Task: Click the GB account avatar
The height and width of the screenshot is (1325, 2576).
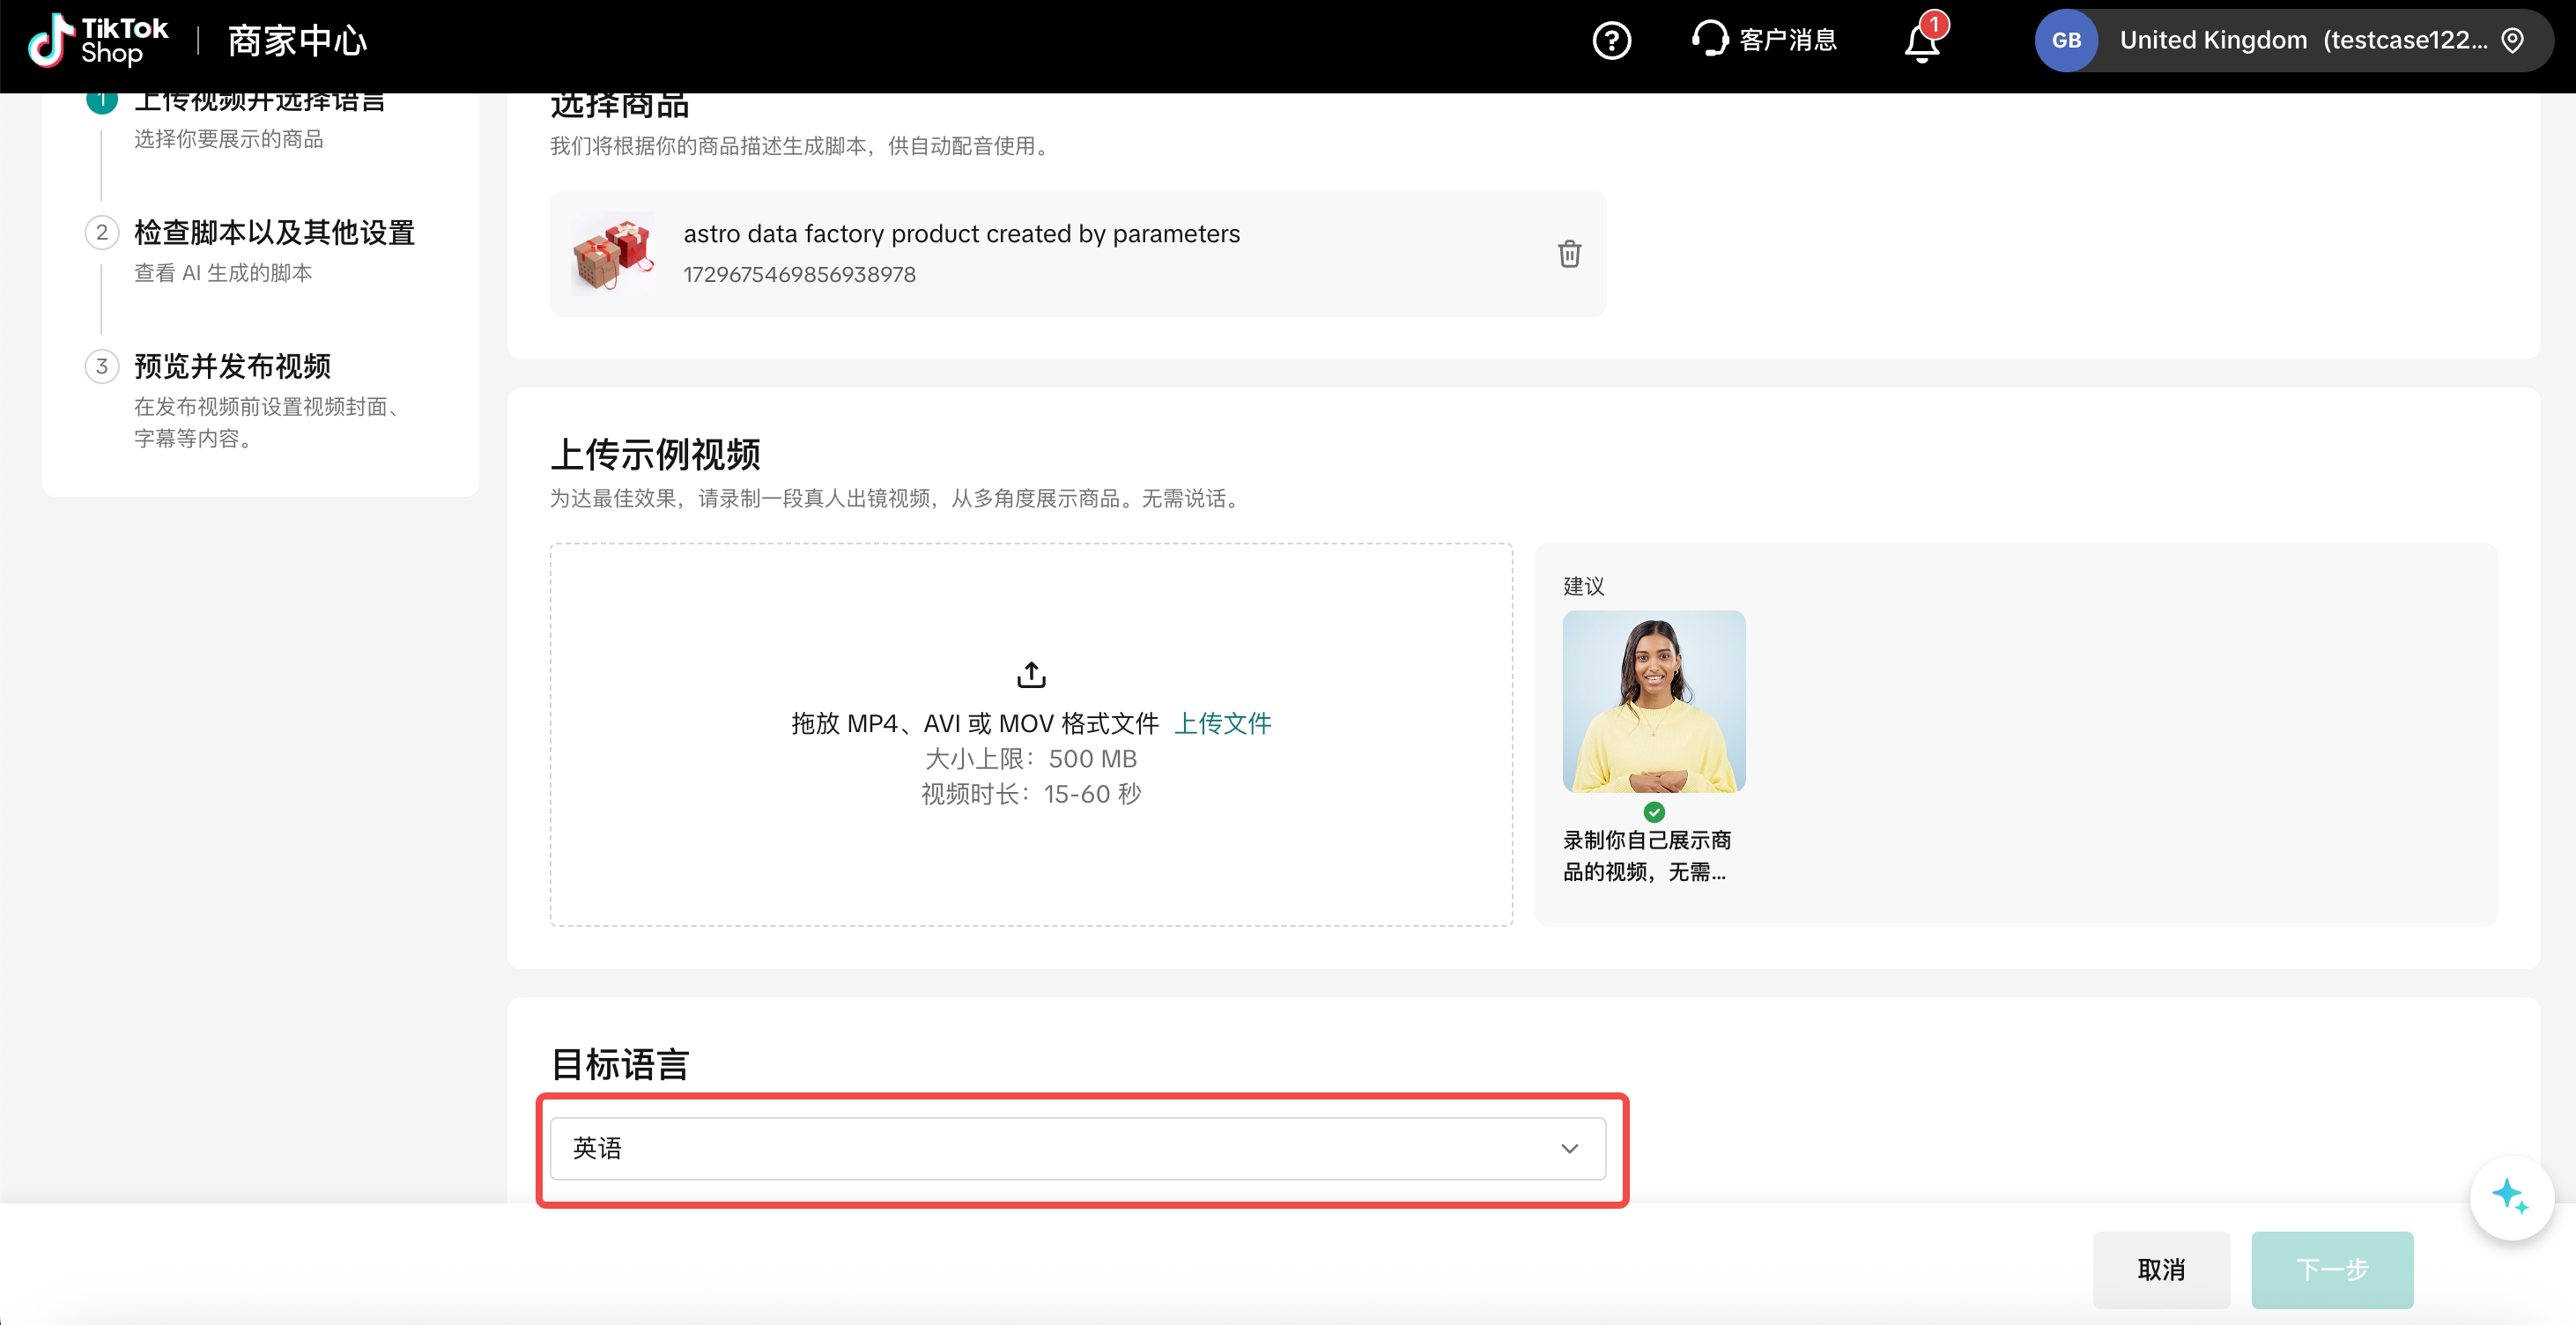Action: [2066, 41]
